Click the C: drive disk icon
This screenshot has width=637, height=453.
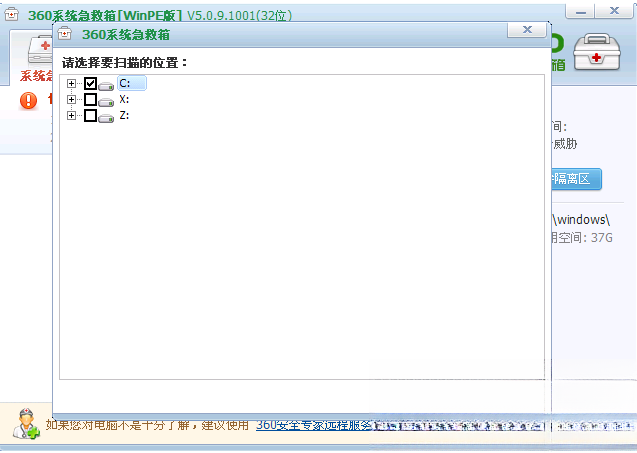click(106, 86)
